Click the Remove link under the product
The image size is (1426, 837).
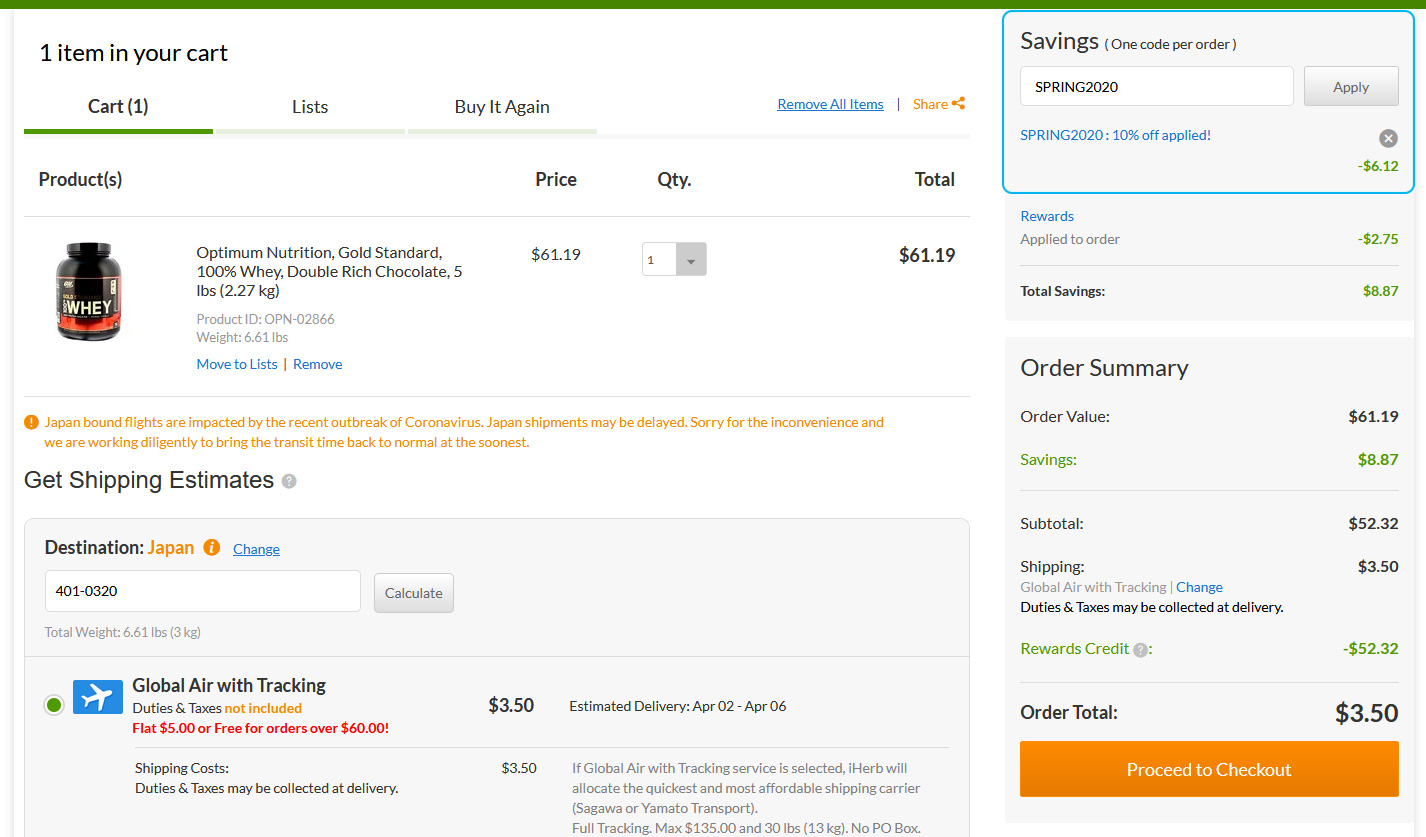pos(318,364)
